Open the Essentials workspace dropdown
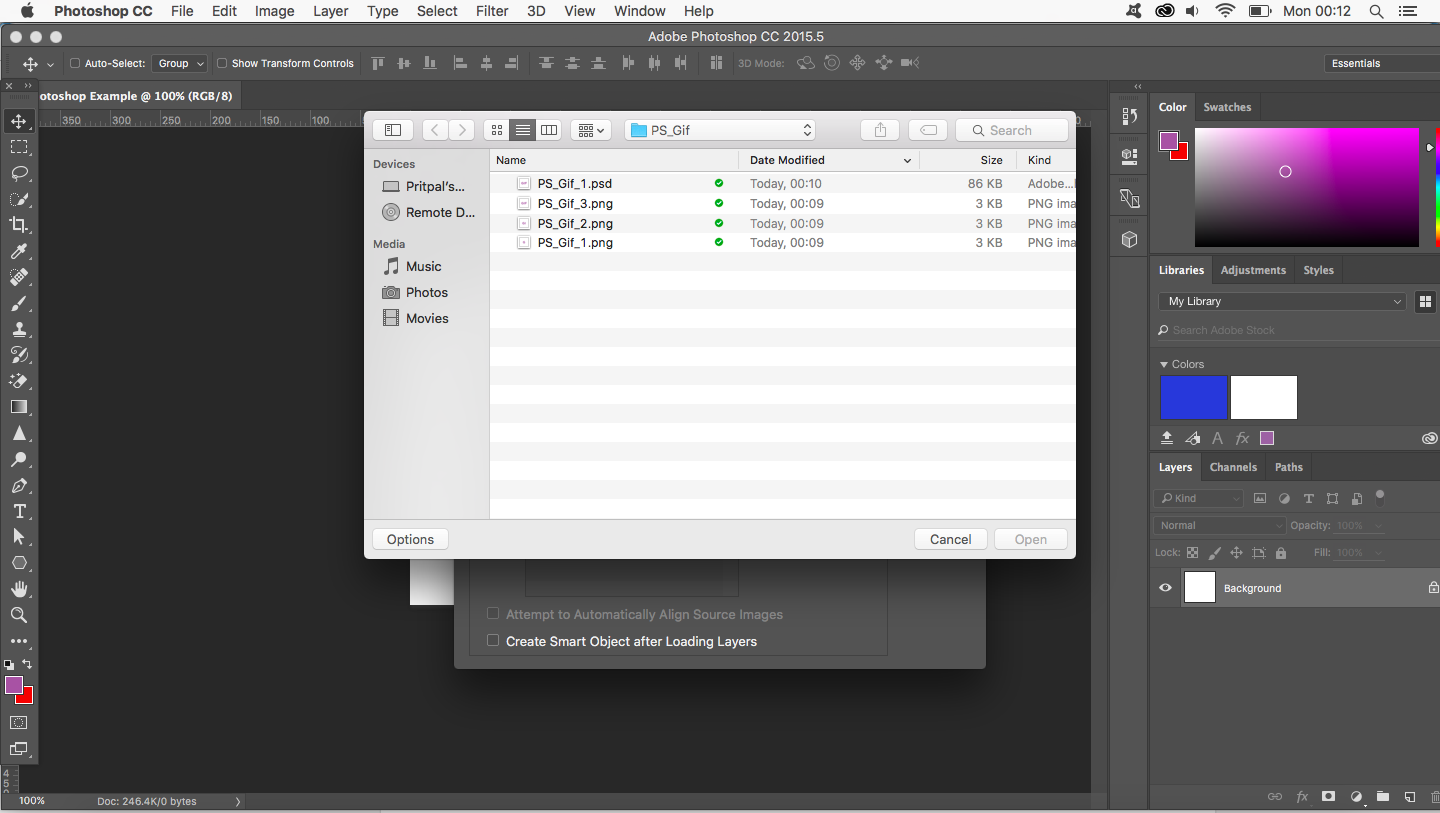The width and height of the screenshot is (1440, 813). [x=1383, y=63]
